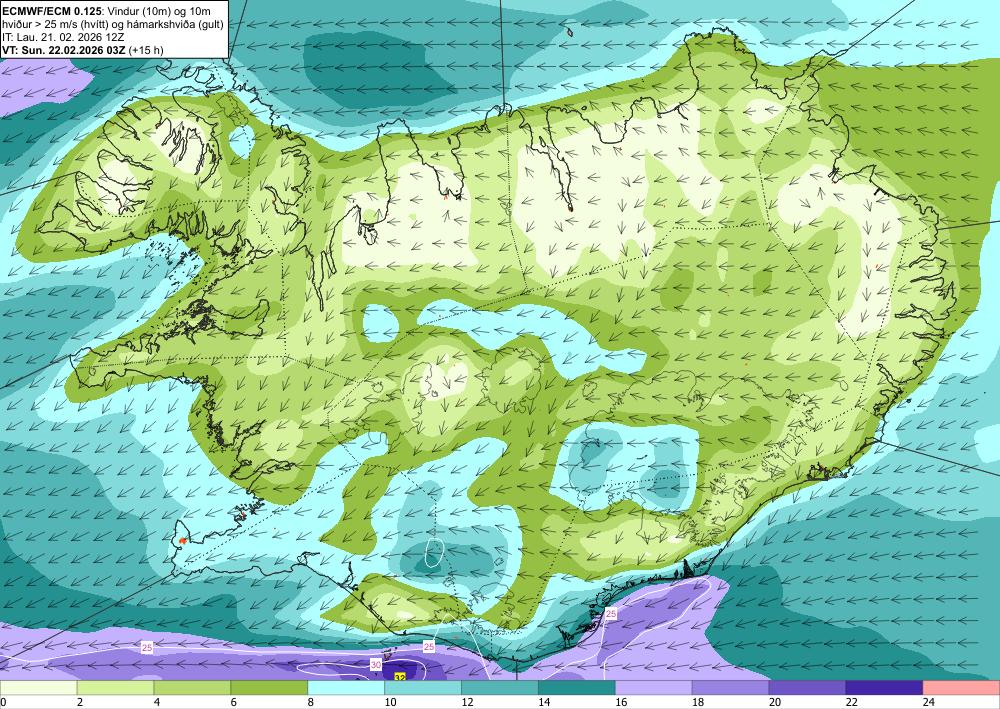Image resolution: width=1000 pixels, height=709 pixels.
Task: Select the line 'hviður > 25 m/s (hvítt) og hámarkshviða (gult)'
Action: pyautogui.click(x=113, y=24)
